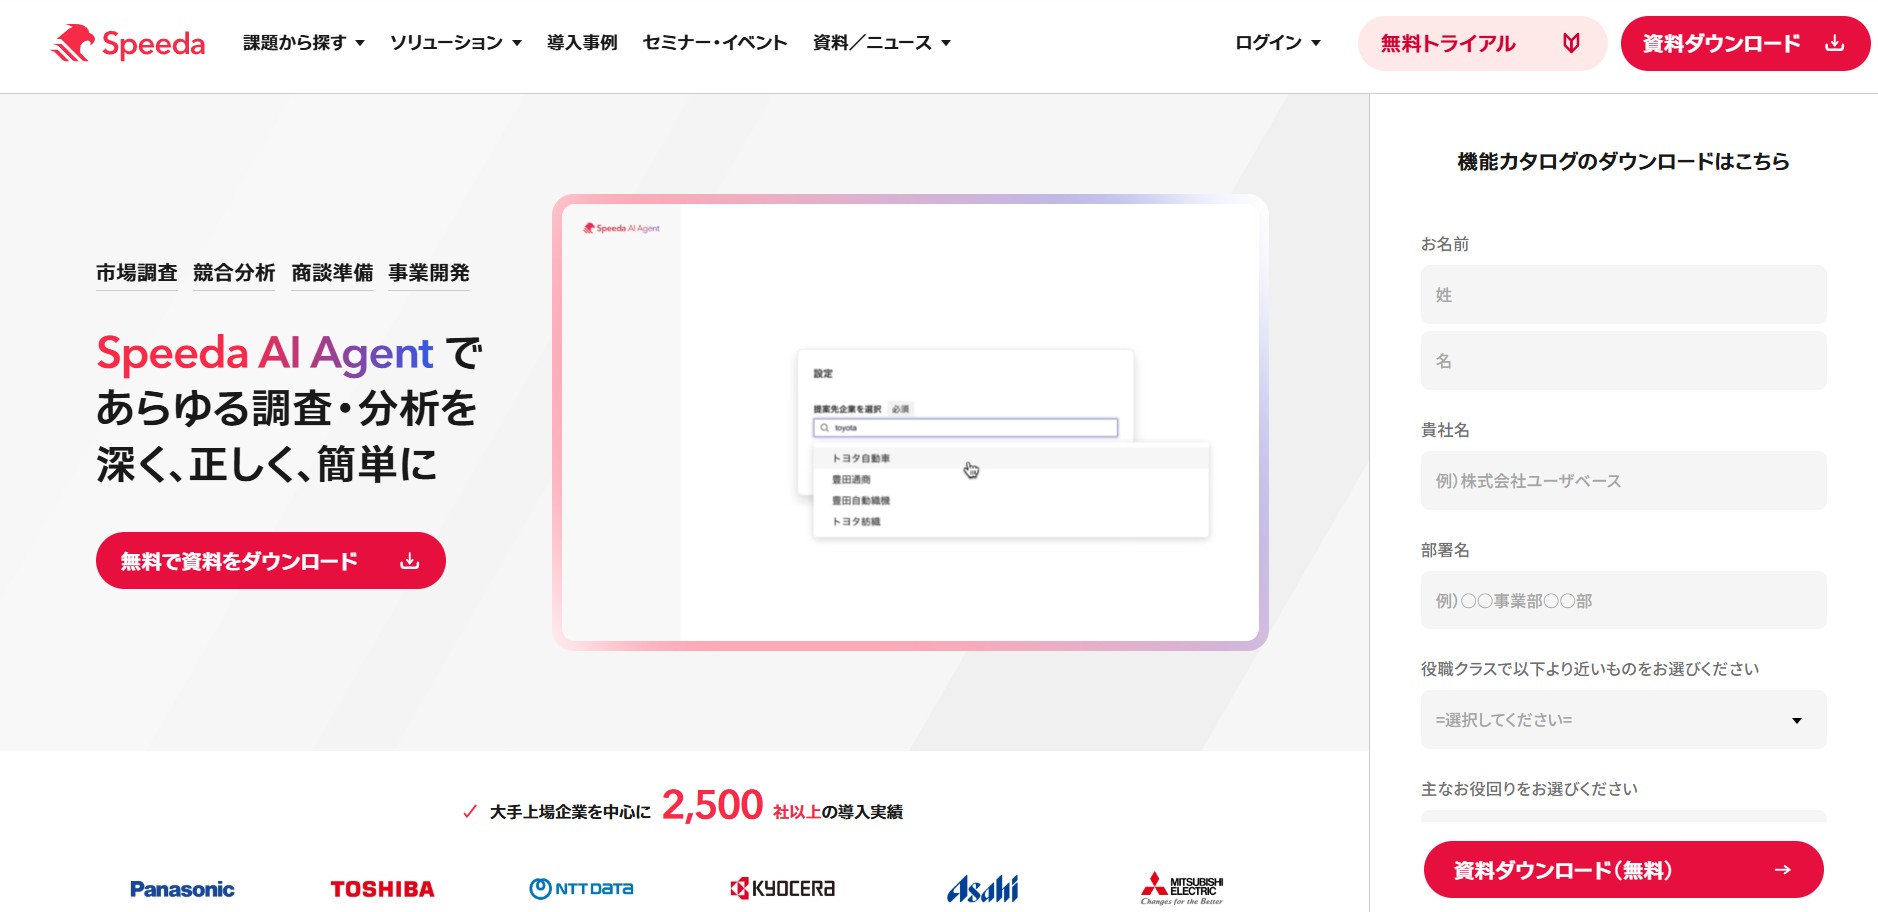The height and width of the screenshot is (912, 1878).
Task: Click 無料で資料をダウンロード button
Action: (x=271, y=561)
